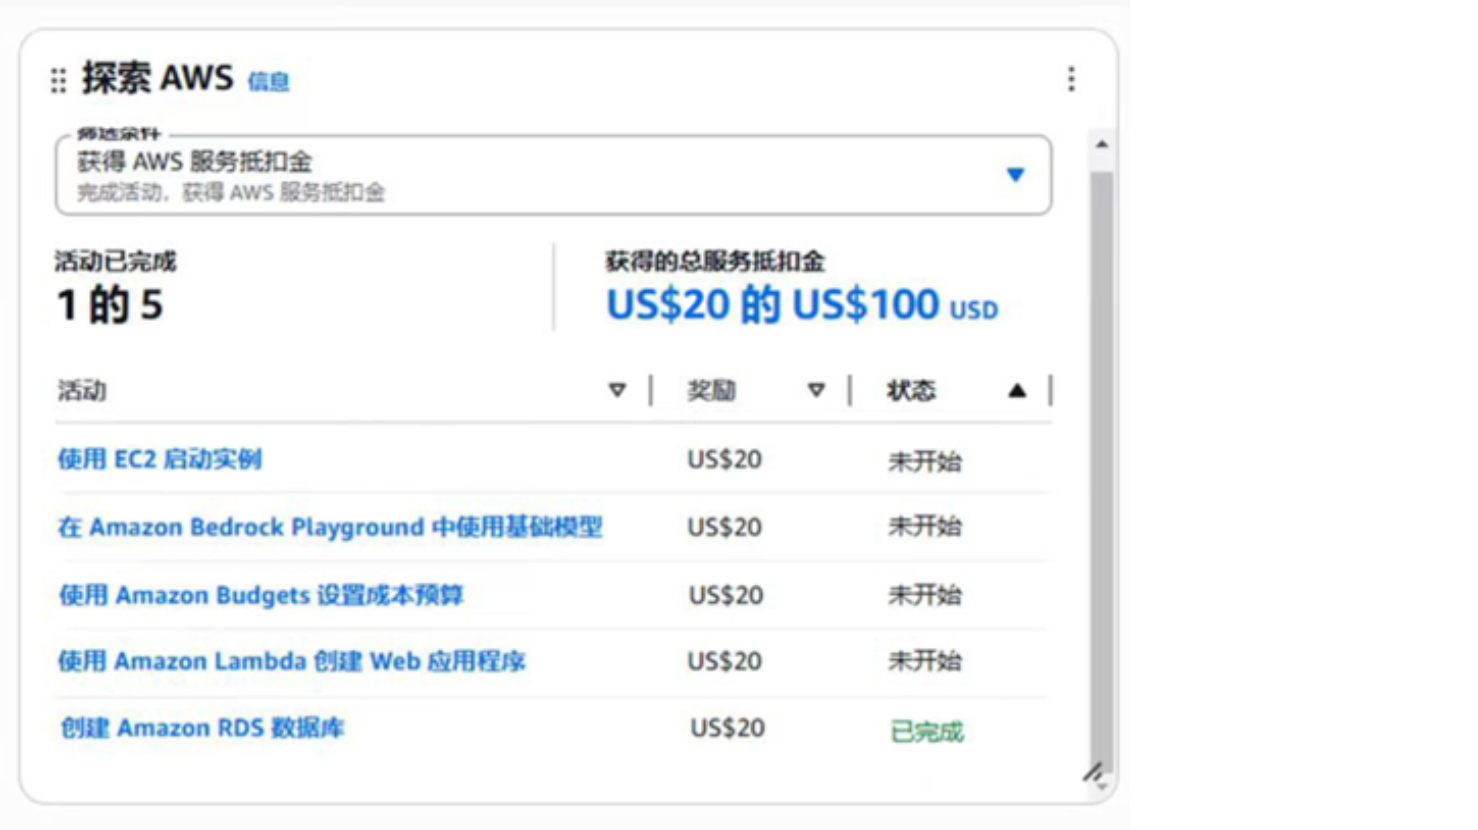Open the Amazon Lambda 创建 Web 应用程序 link
Viewport: 1478px width, 830px height.
pos(291,661)
